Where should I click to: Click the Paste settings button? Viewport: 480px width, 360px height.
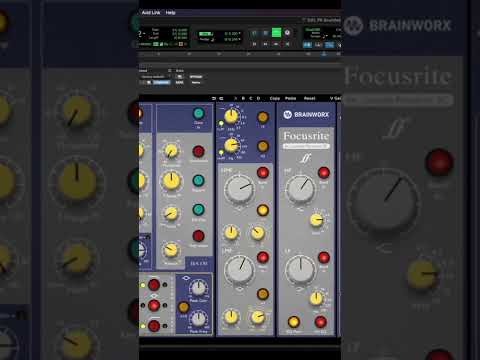pyautogui.click(x=290, y=98)
